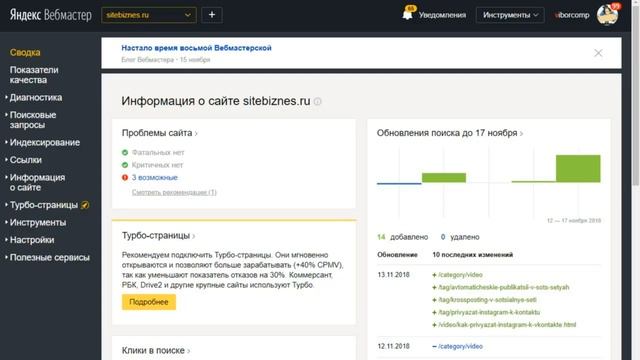Screen dimensions: 640x360
Task: Click the Turbo rocket icon in sidebar
Action: 85,205
